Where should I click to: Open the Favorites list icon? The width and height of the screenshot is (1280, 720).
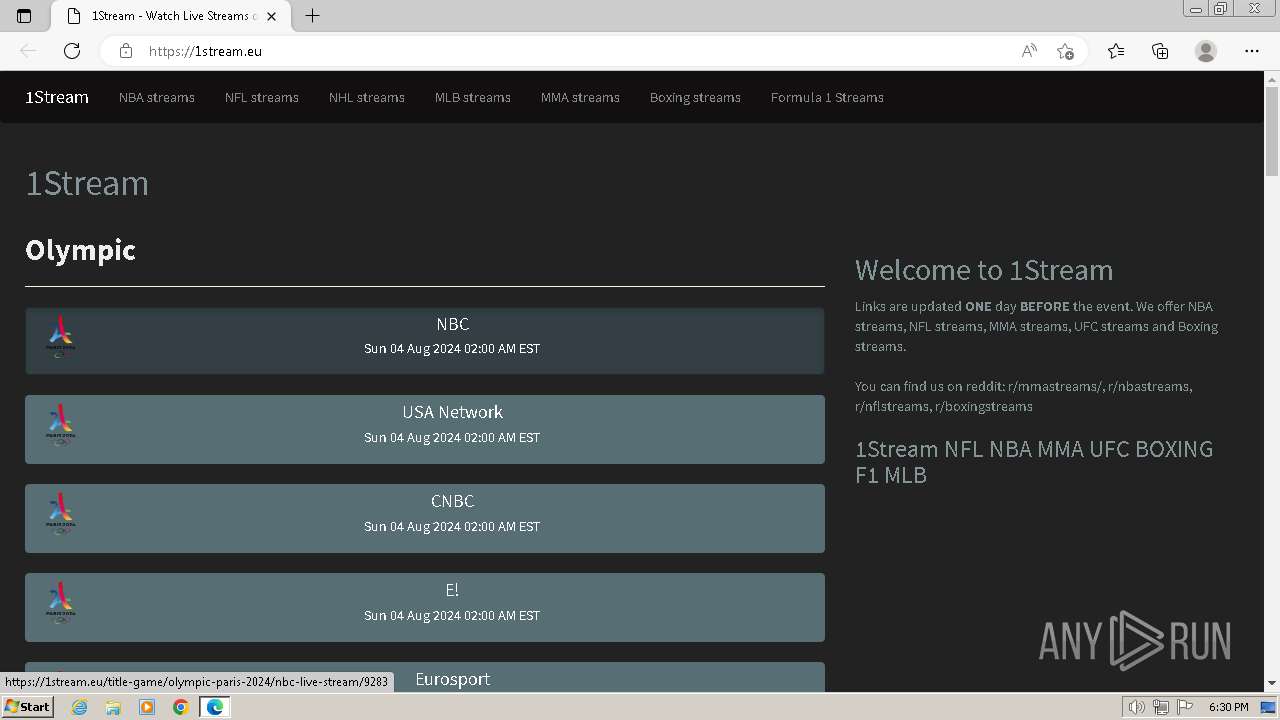pos(1116,51)
